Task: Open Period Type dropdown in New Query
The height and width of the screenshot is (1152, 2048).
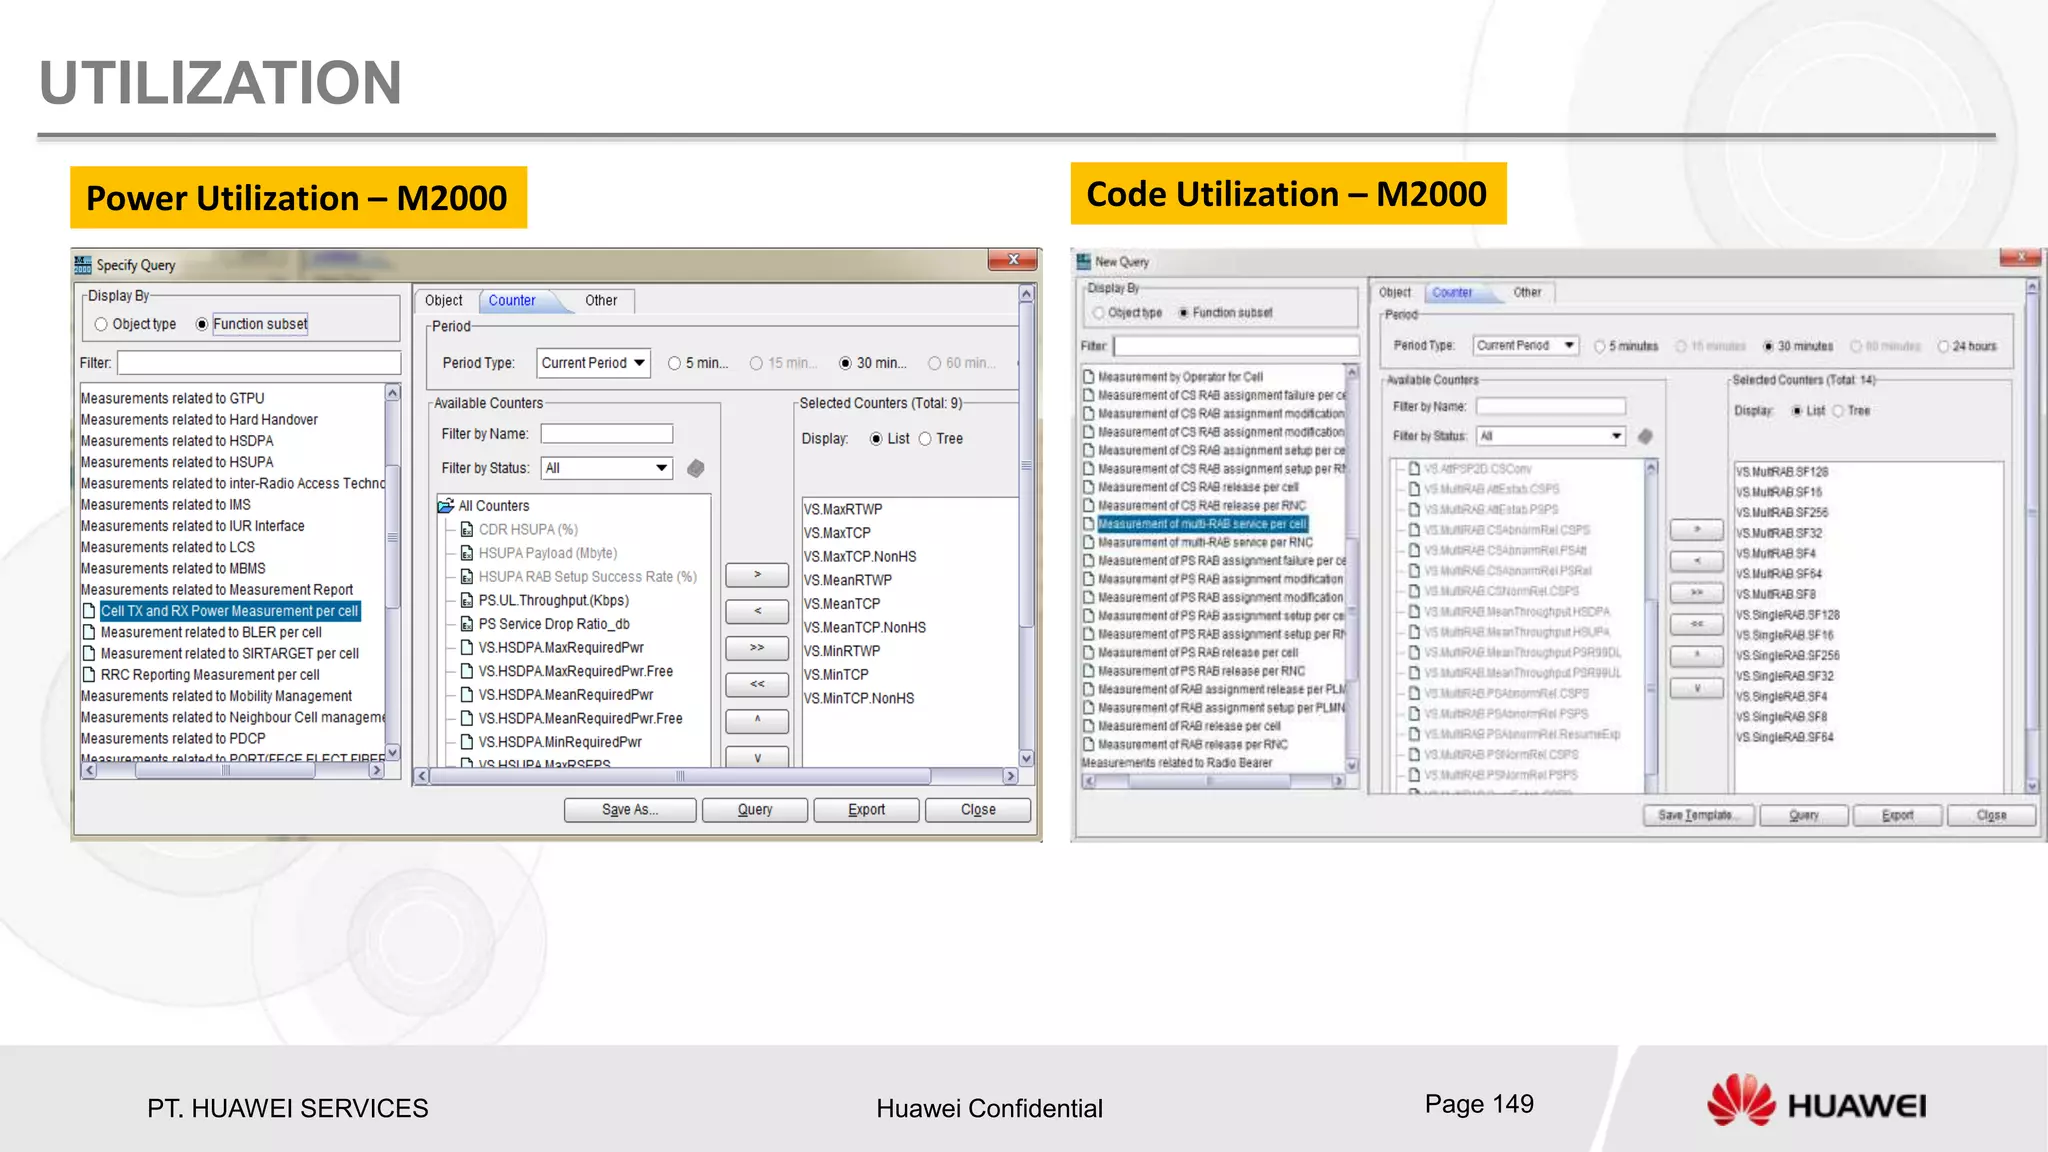Action: (x=1526, y=346)
